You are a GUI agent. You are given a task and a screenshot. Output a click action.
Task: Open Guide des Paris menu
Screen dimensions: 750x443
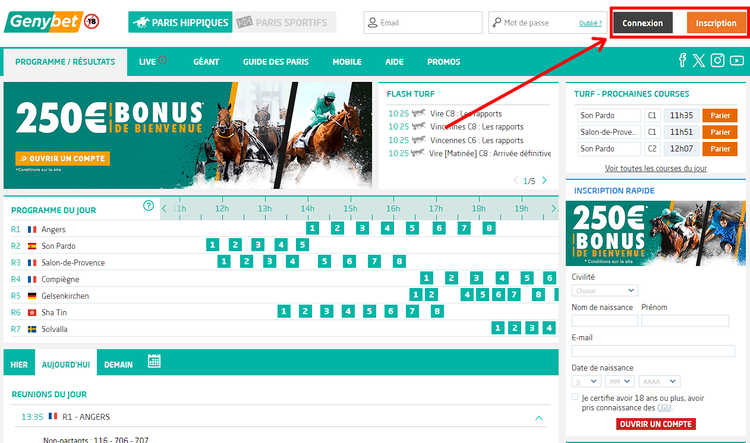point(276,62)
